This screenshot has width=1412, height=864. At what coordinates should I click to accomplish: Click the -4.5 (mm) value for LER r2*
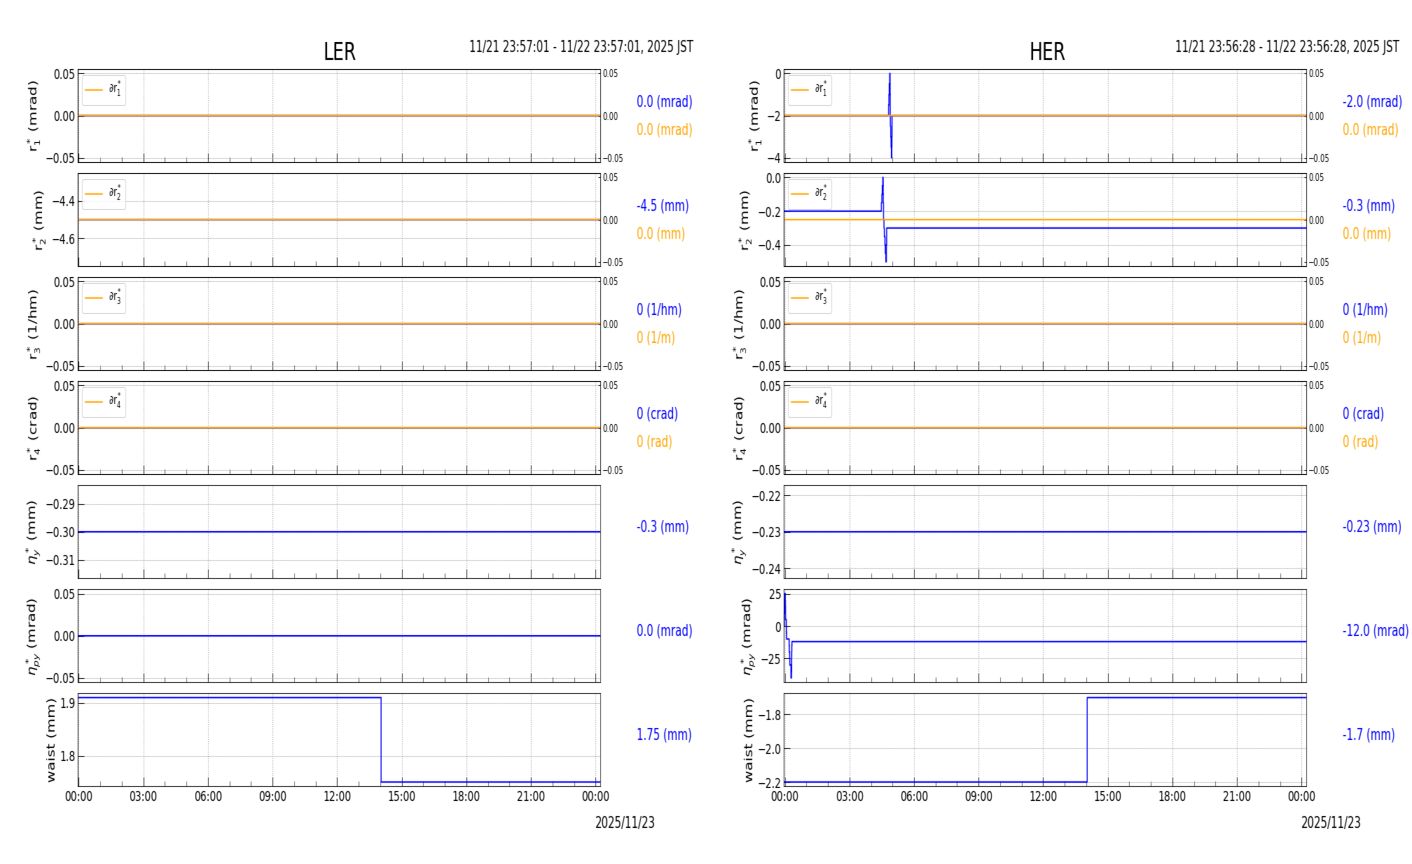coord(662,206)
